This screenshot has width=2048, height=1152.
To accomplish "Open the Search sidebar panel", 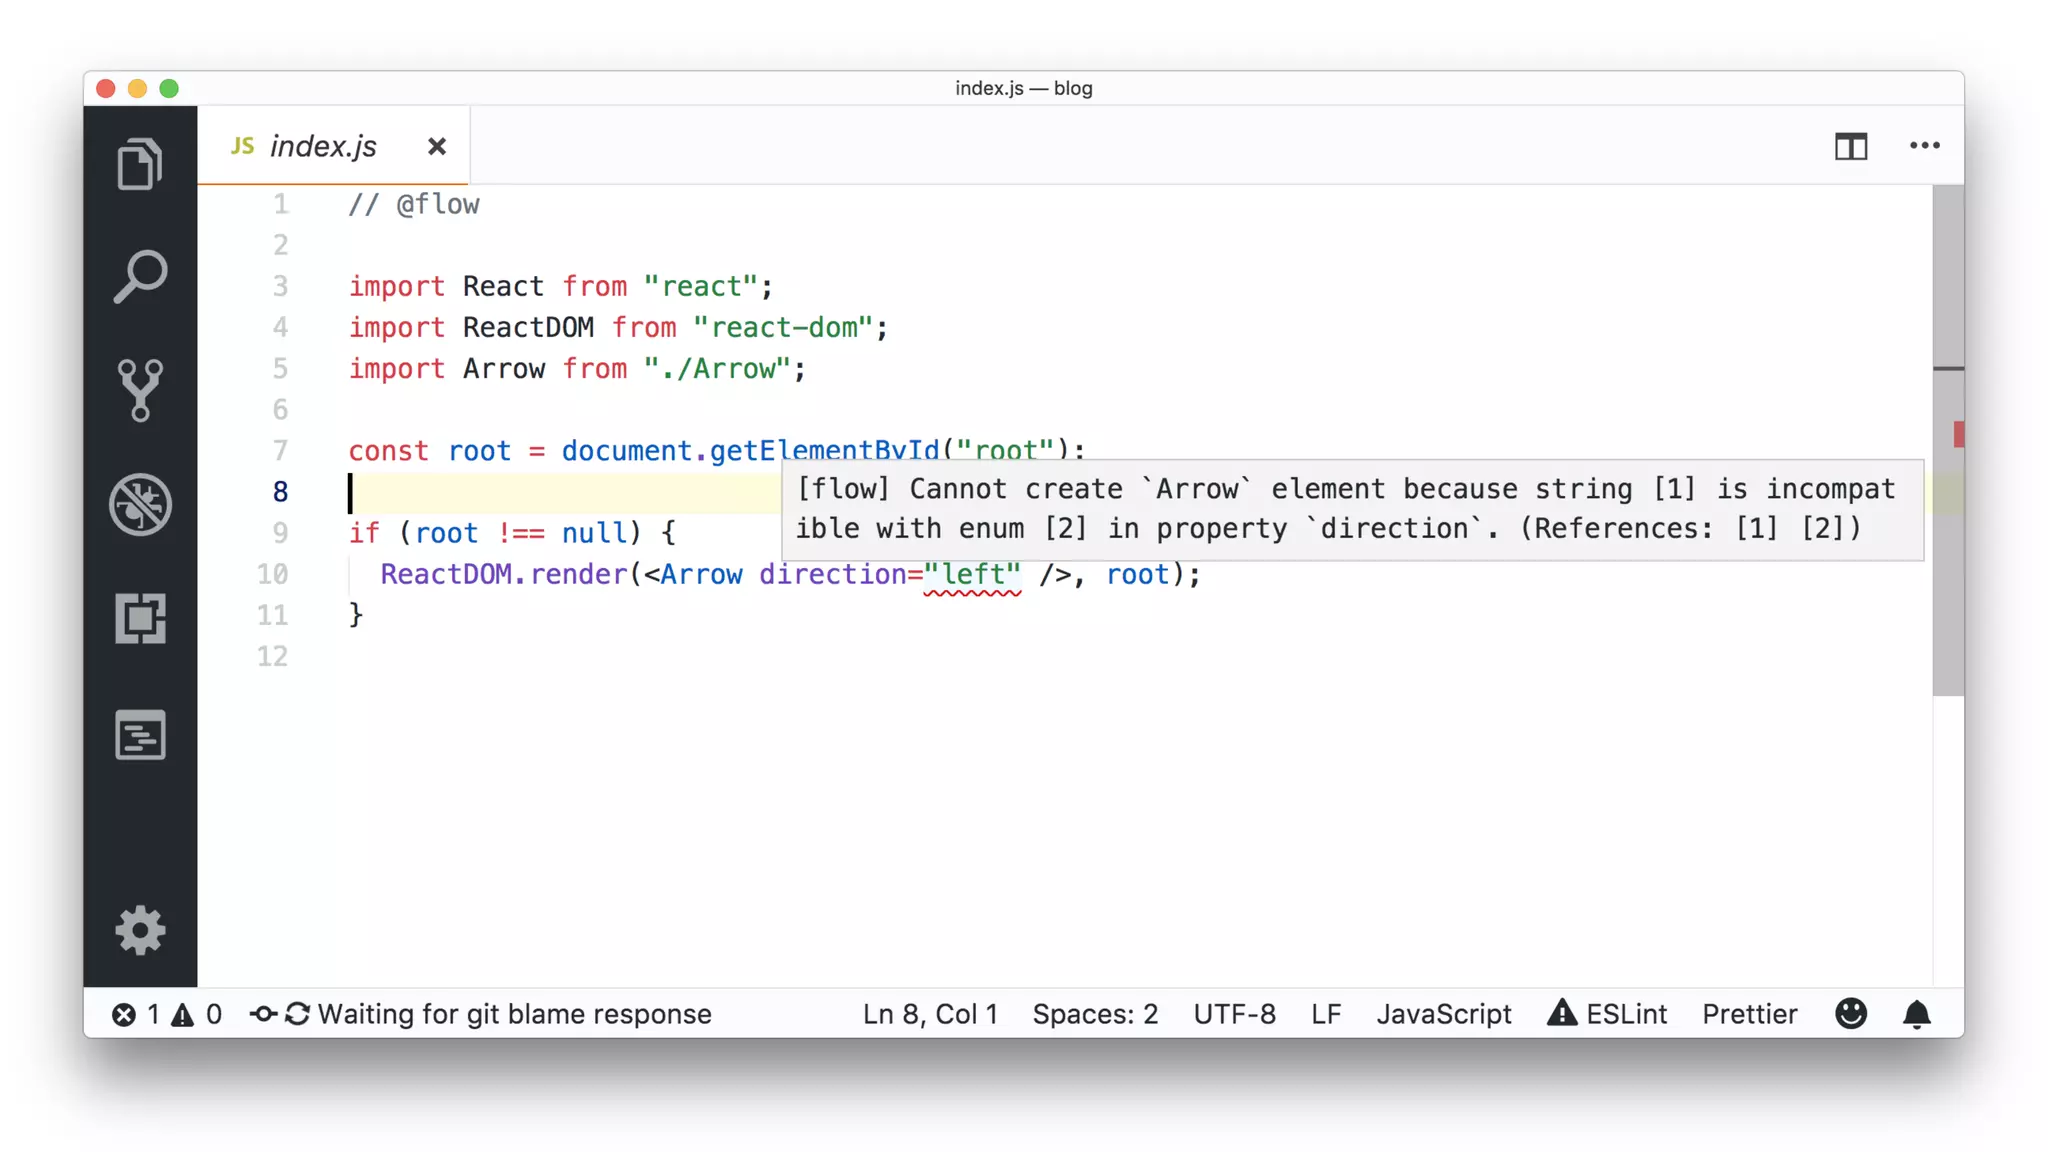I will (x=140, y=276).
